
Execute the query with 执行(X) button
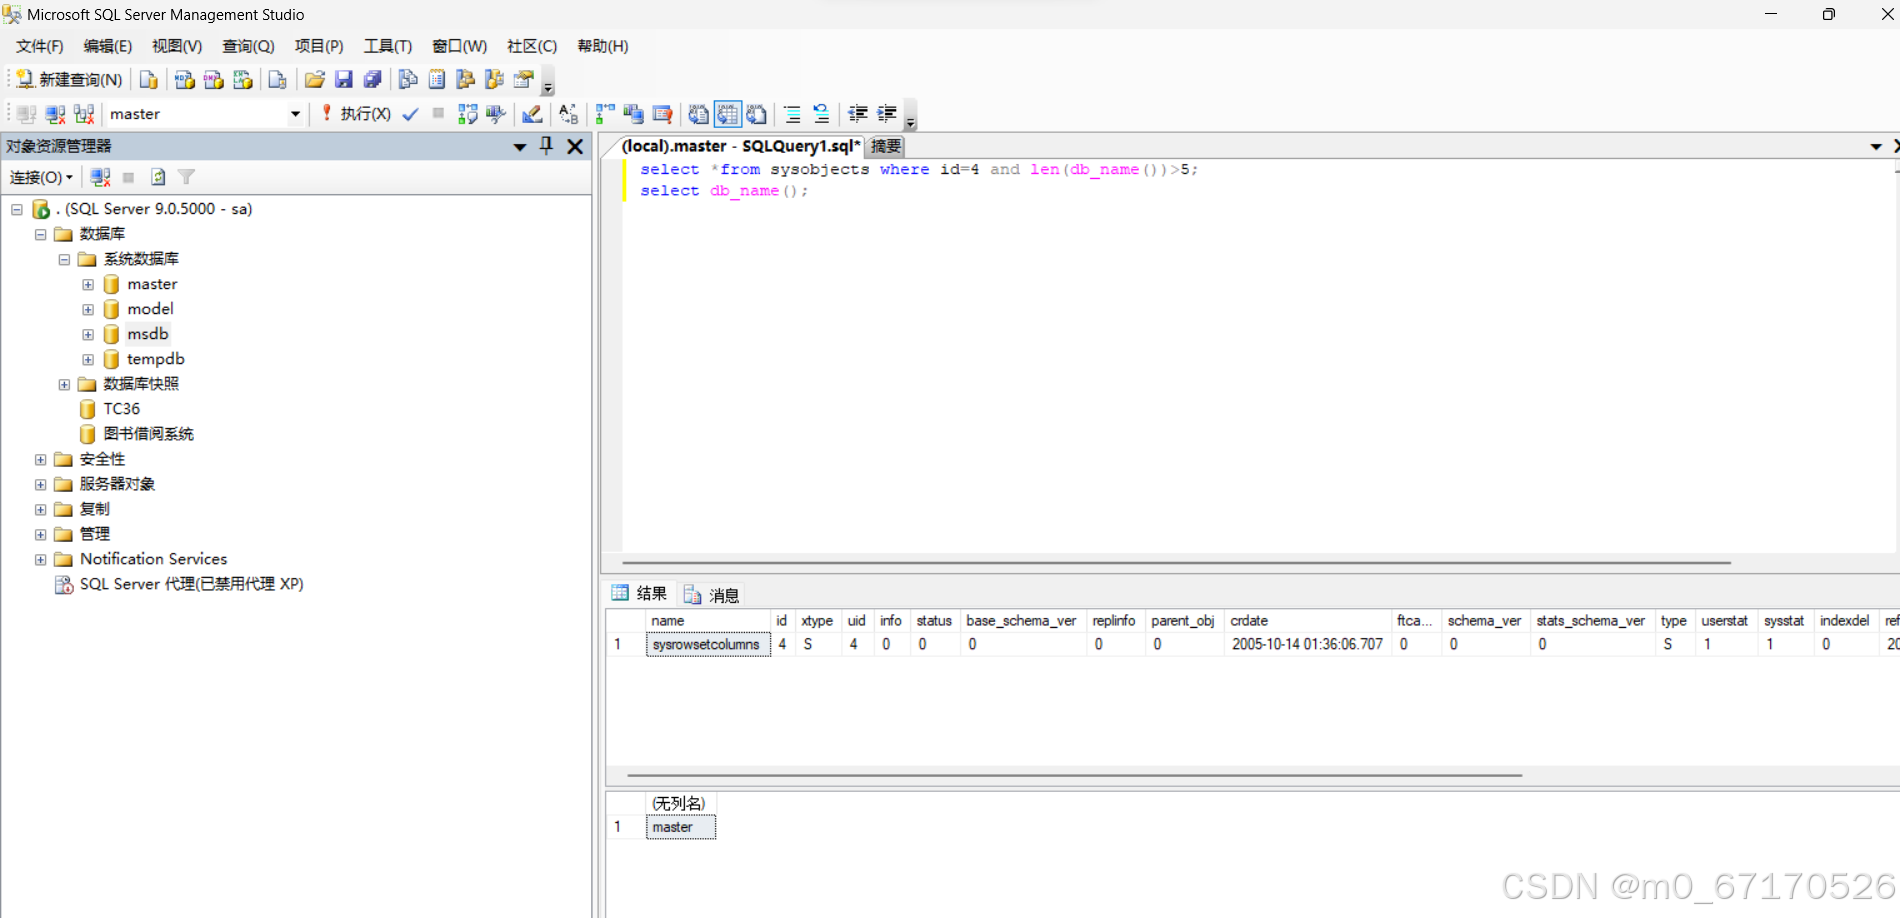356,114
